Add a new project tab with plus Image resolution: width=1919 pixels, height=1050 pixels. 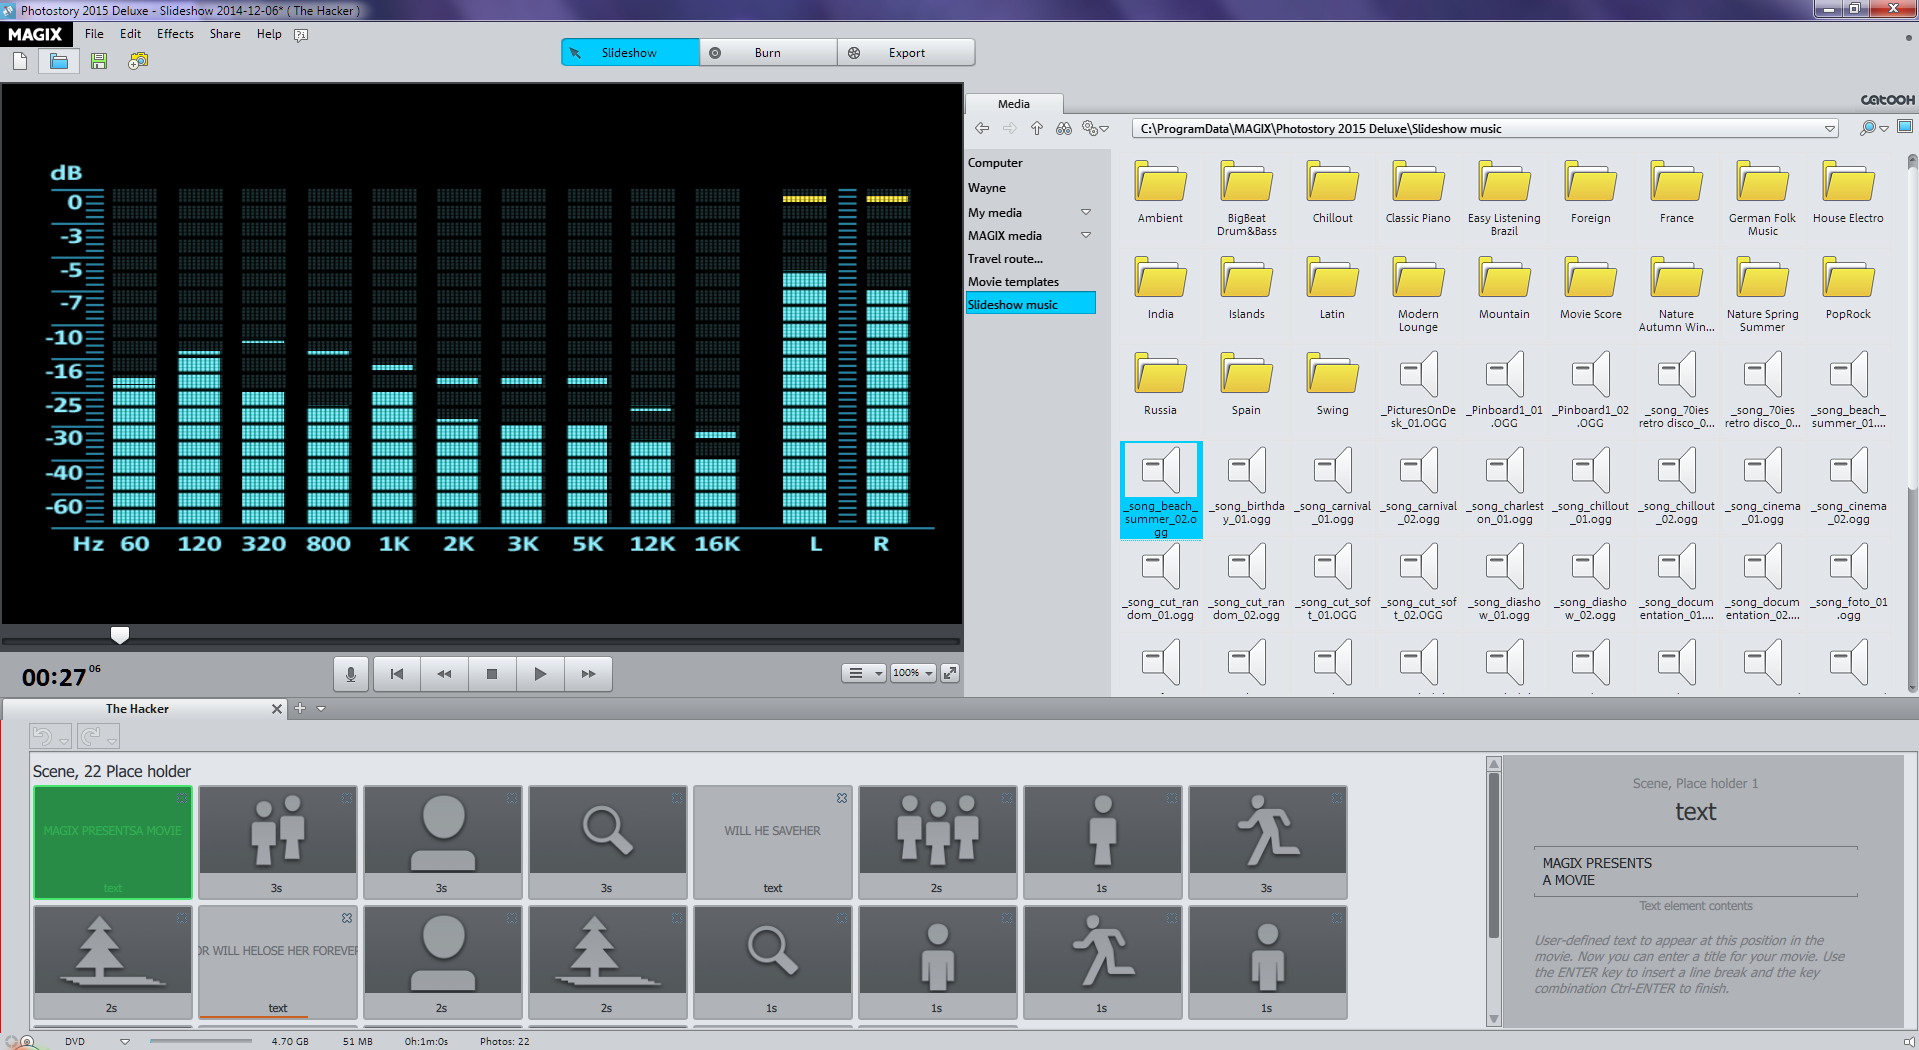(x=299, y=708)
